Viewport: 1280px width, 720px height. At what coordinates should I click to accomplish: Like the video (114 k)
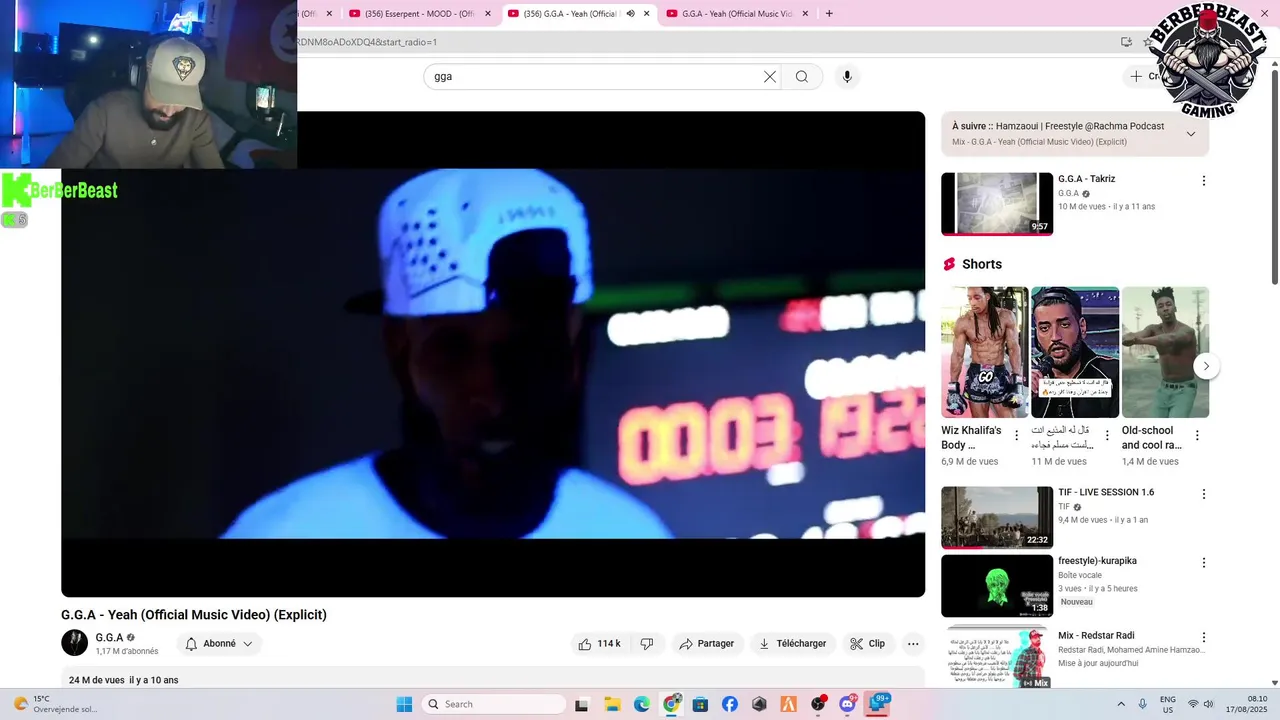598,644
